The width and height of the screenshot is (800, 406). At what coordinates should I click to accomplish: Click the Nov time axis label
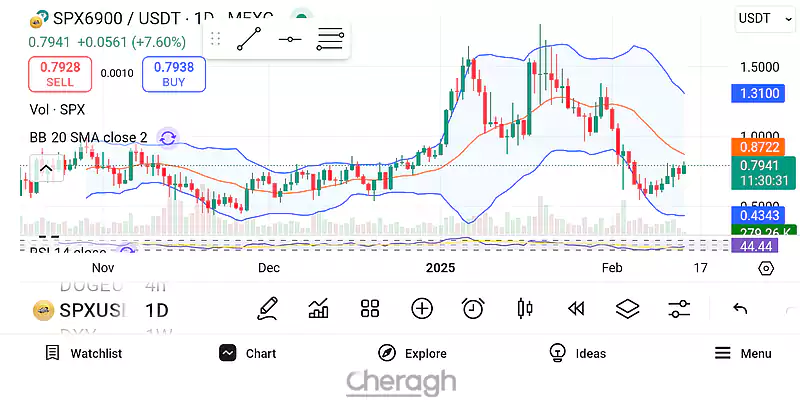click(103, 268)
